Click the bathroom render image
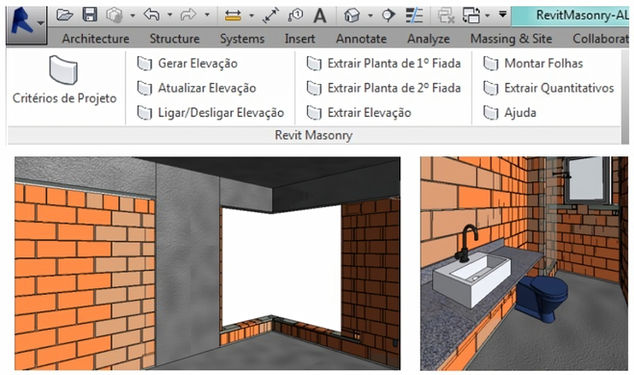 (524, 263)
